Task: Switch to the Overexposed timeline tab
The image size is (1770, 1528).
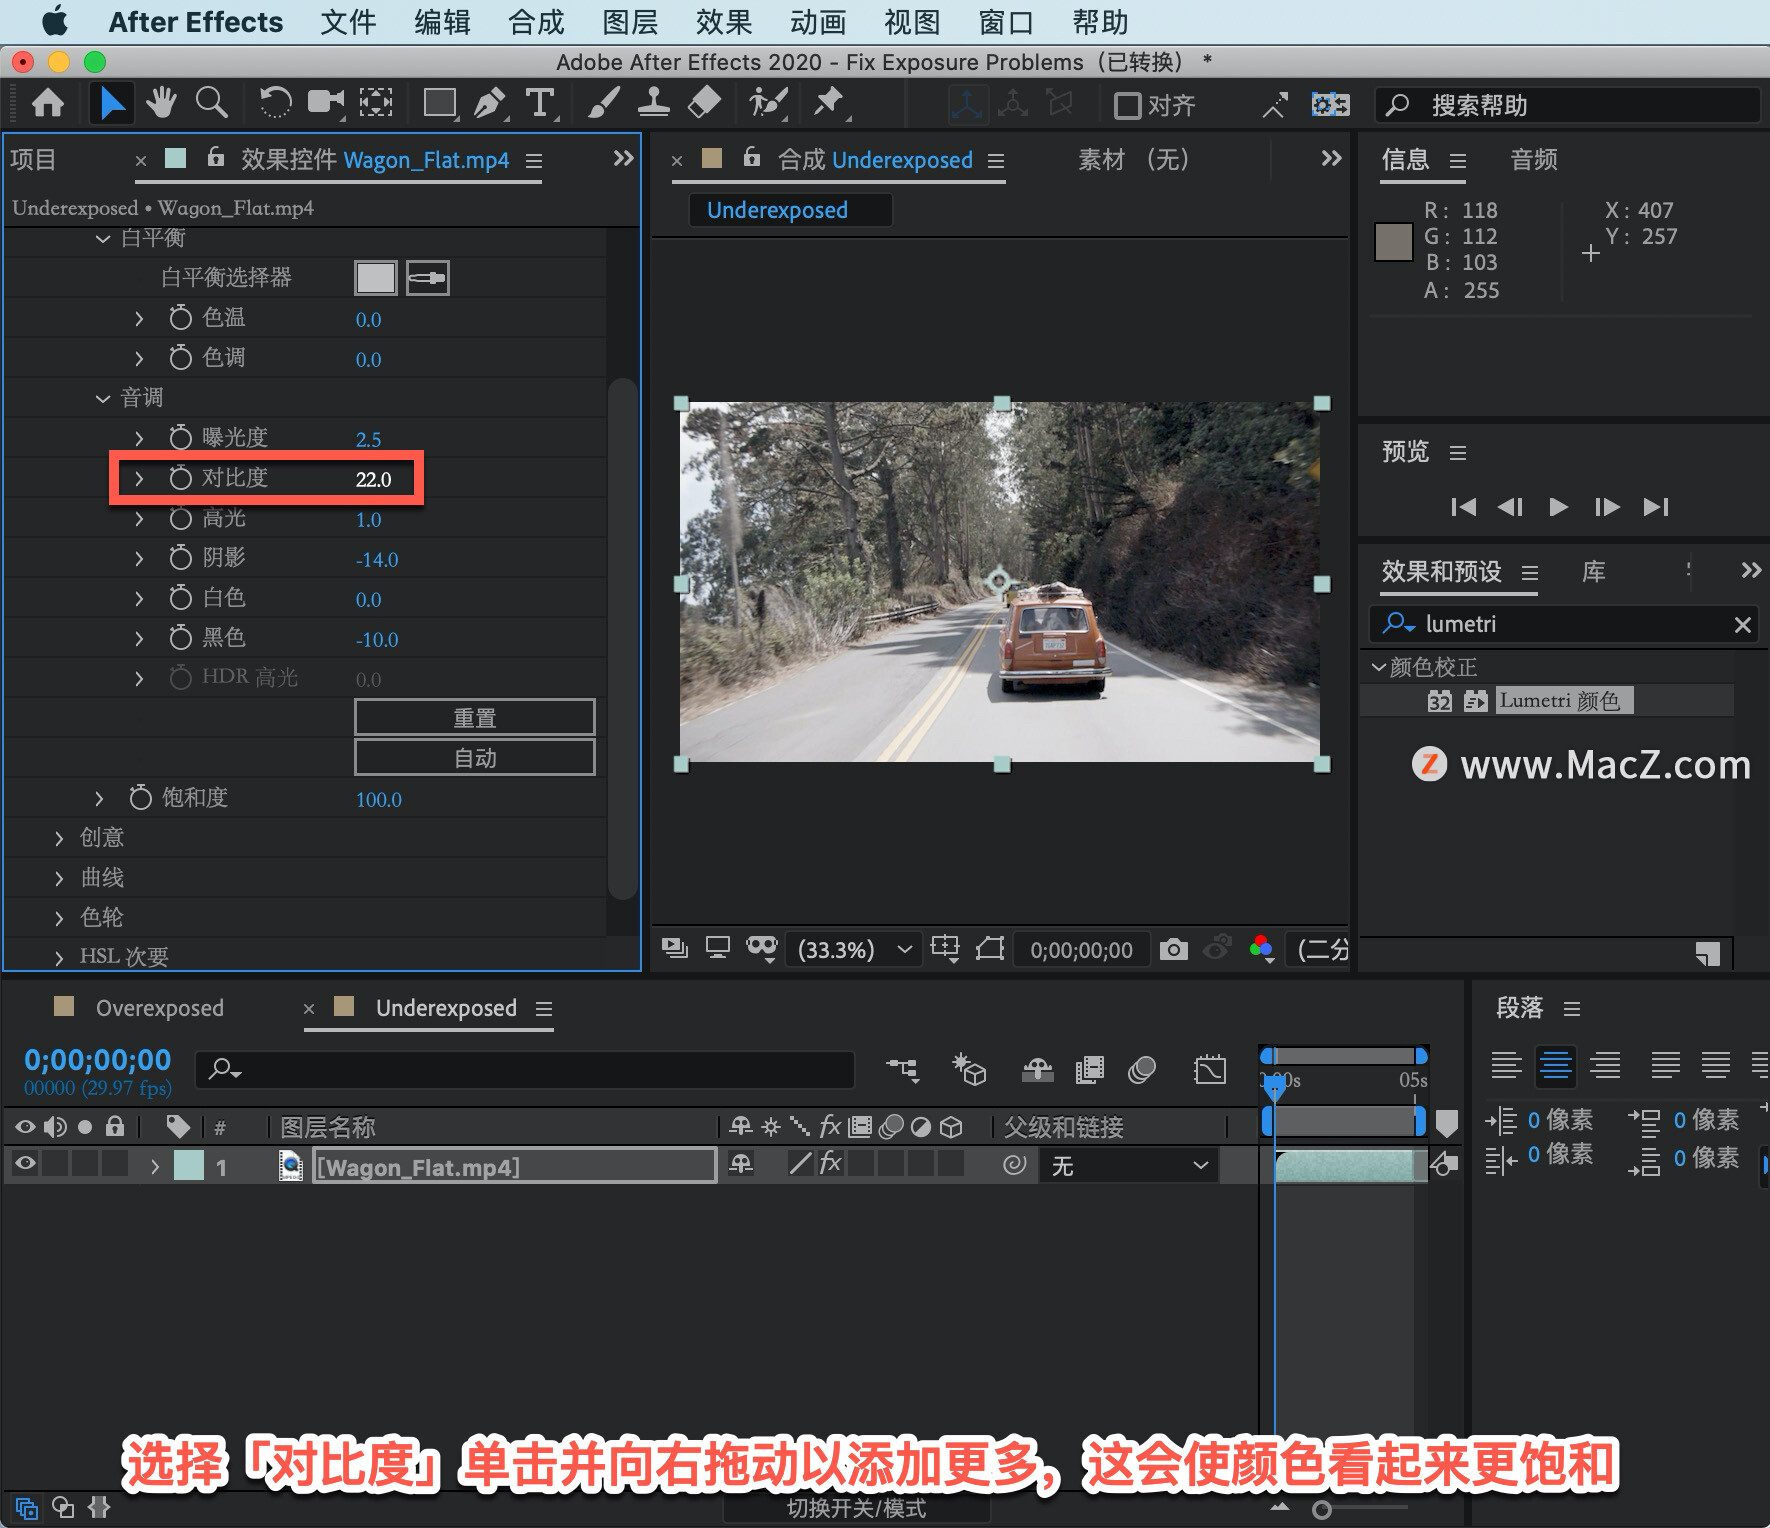Action: click(159, 1008)
